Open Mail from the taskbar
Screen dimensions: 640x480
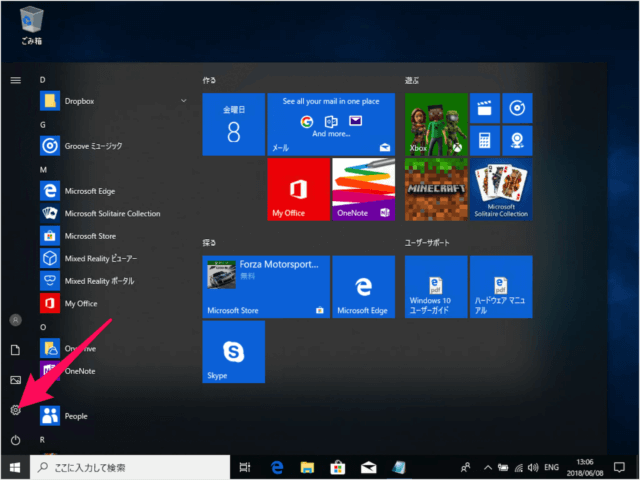click(368, 467)
